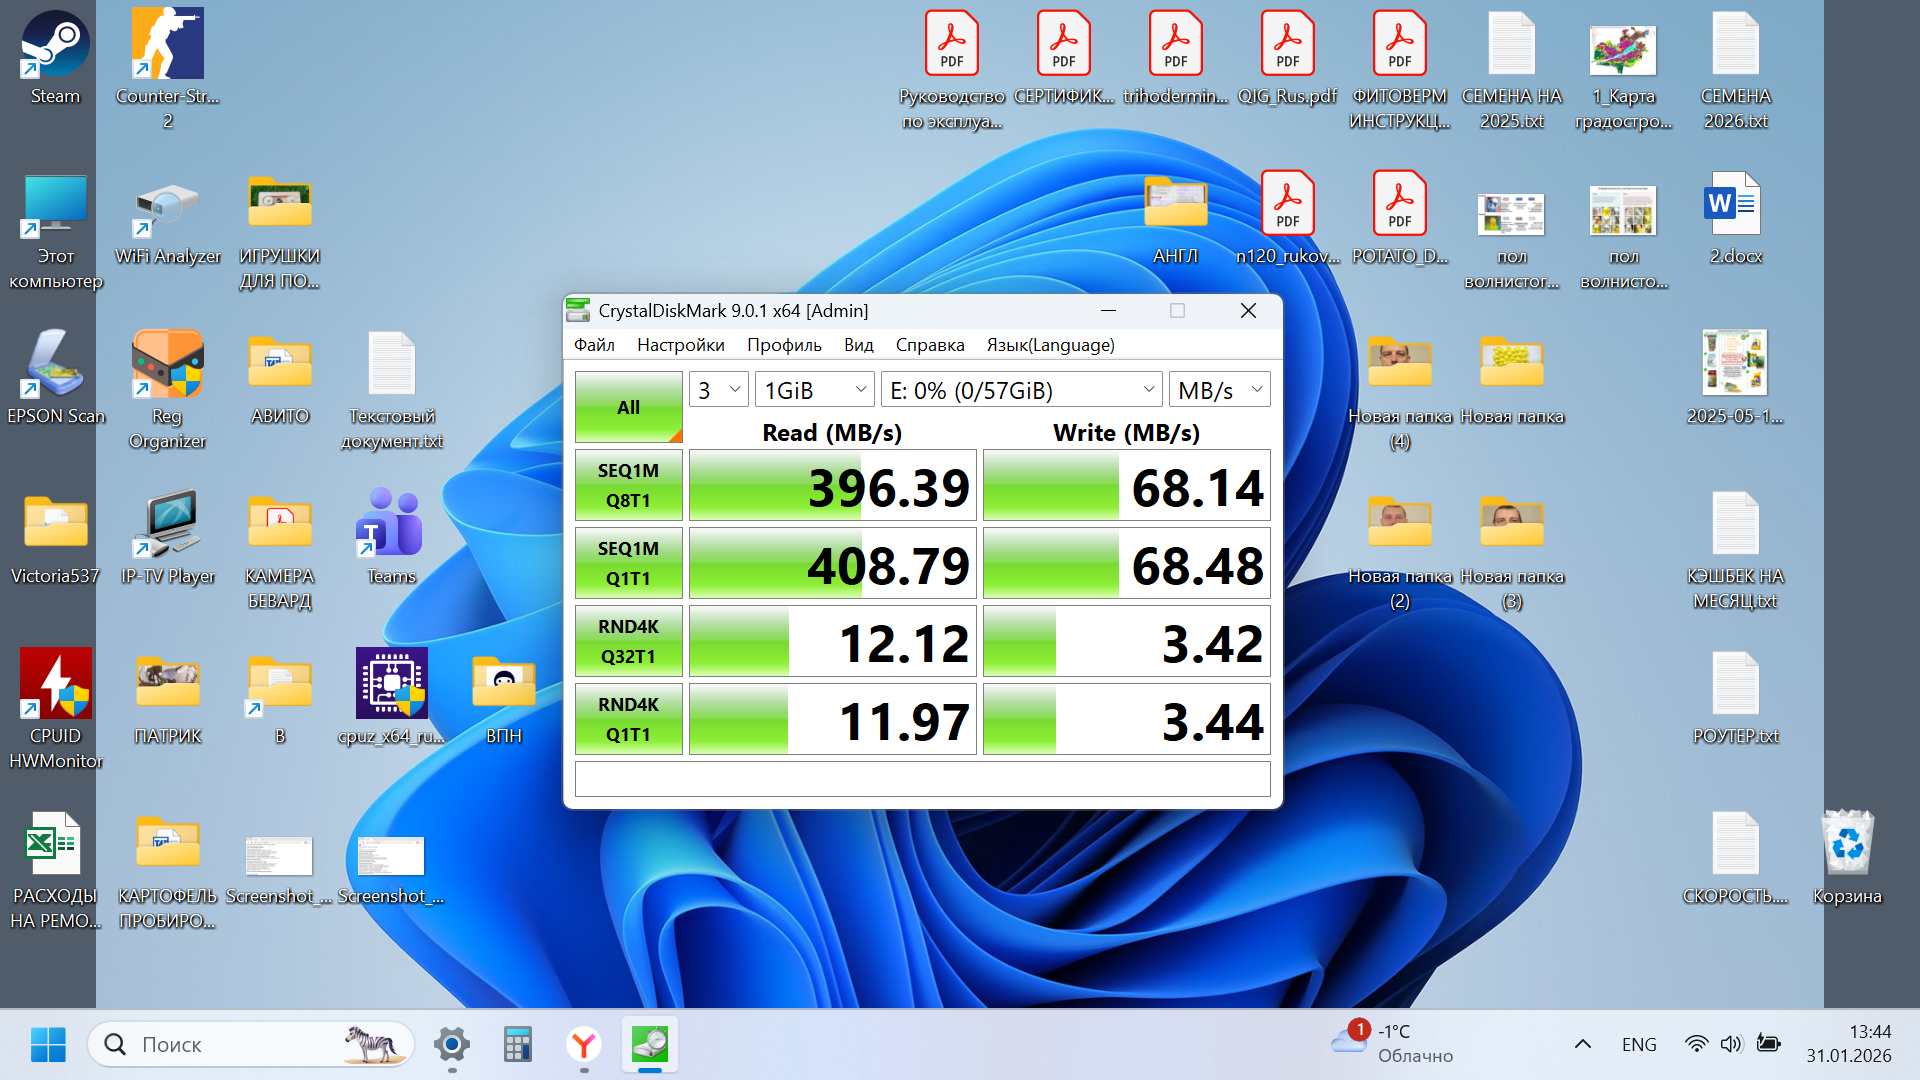The width and height of the screenshot is (1920, 1080).
Task: Select the WiFi Analyzer desktop icon
Action: tap(168, 222)
